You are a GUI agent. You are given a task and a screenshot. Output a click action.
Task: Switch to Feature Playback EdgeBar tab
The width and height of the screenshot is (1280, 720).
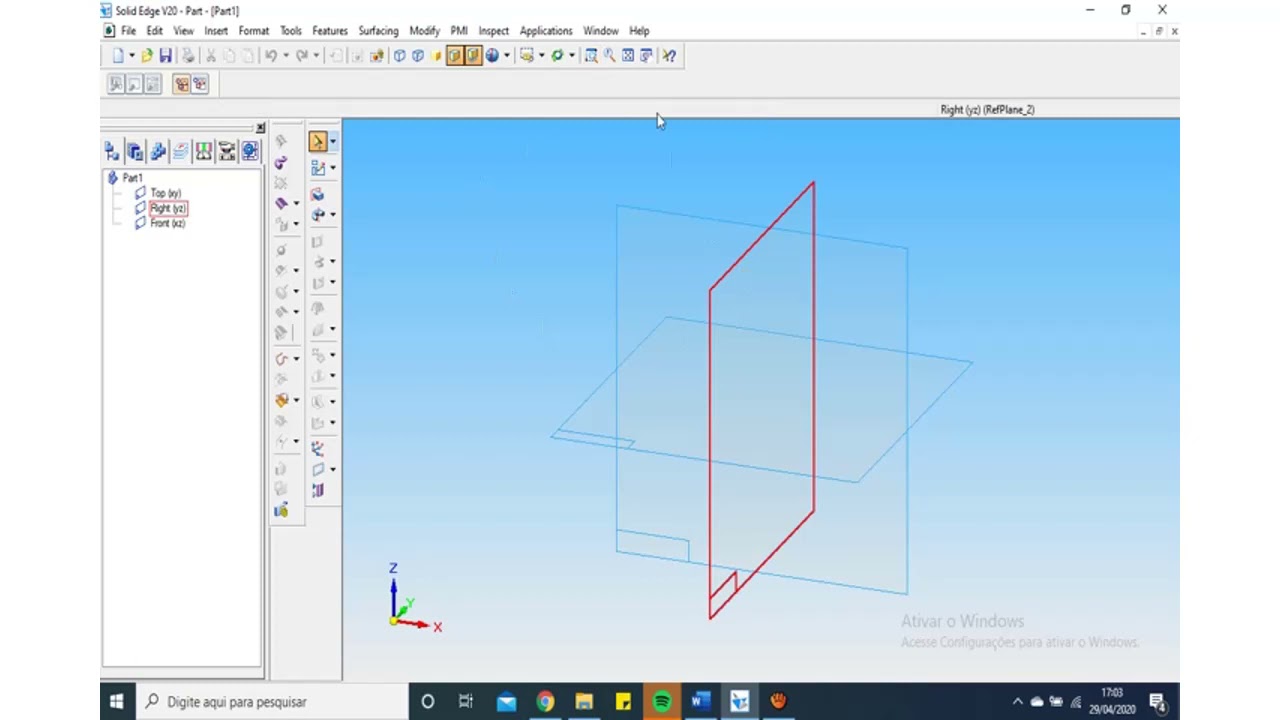tap(227, 152)
